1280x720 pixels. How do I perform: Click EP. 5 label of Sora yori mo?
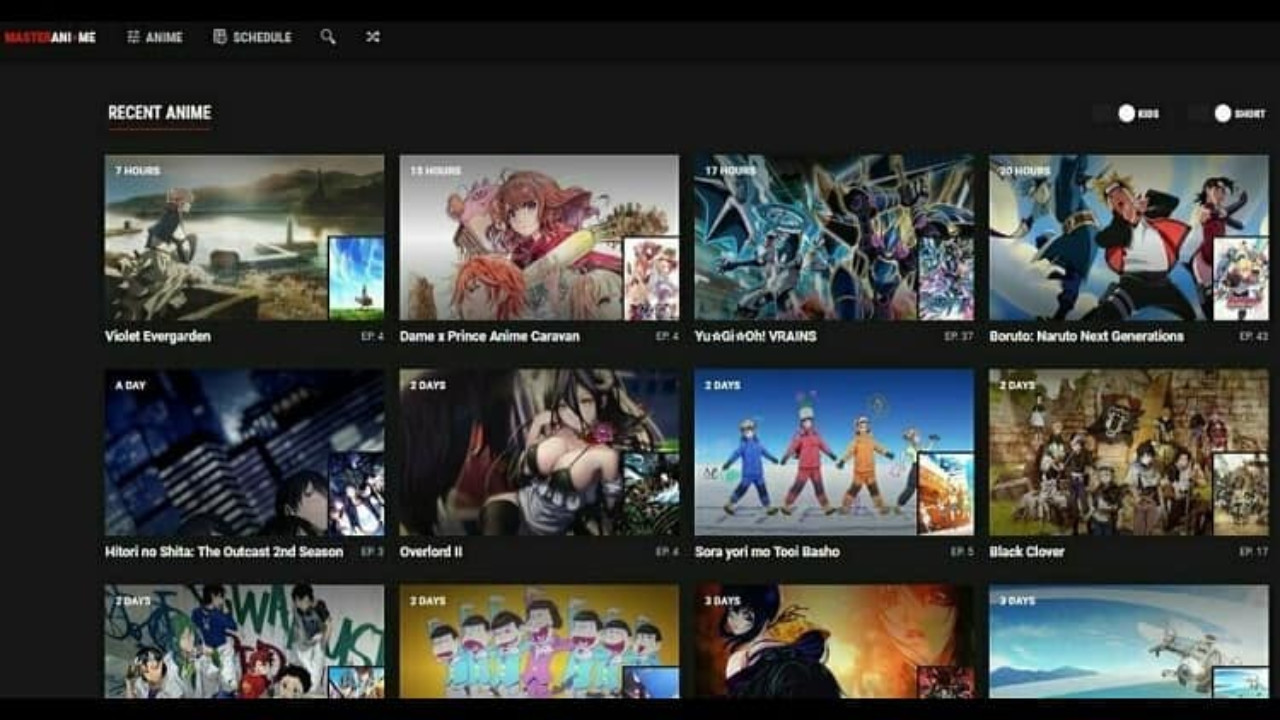(x=962, y=552)
